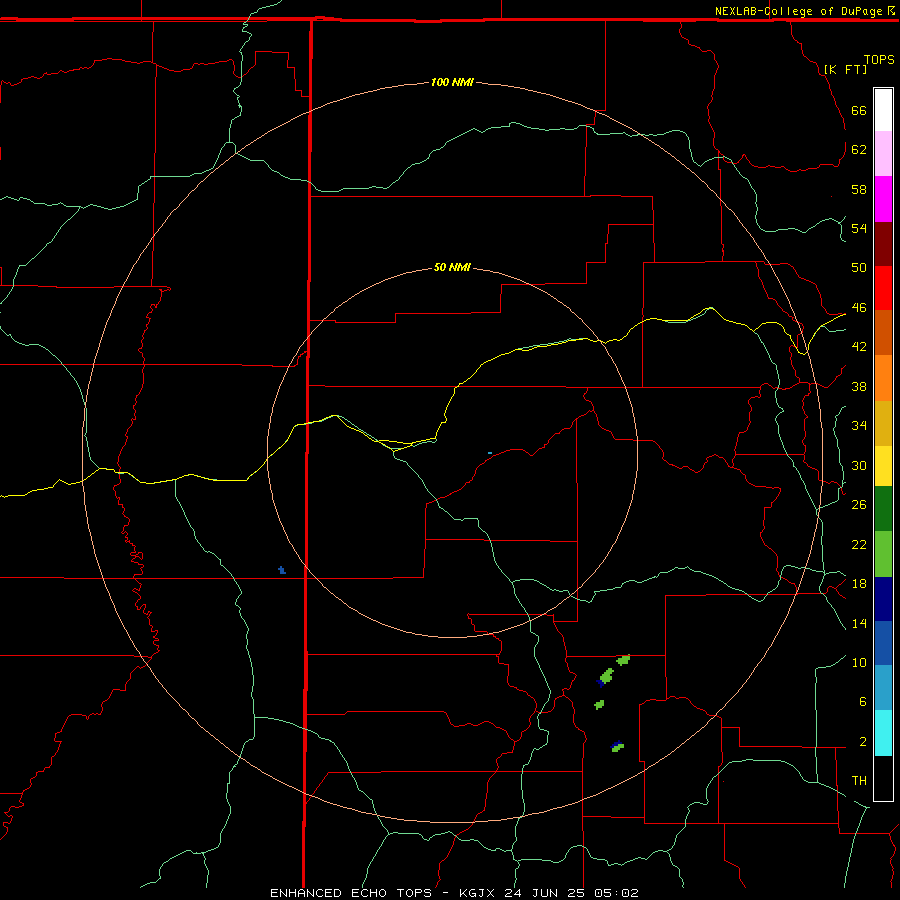
Task: Click the 2 legend value
Action: 862,742
